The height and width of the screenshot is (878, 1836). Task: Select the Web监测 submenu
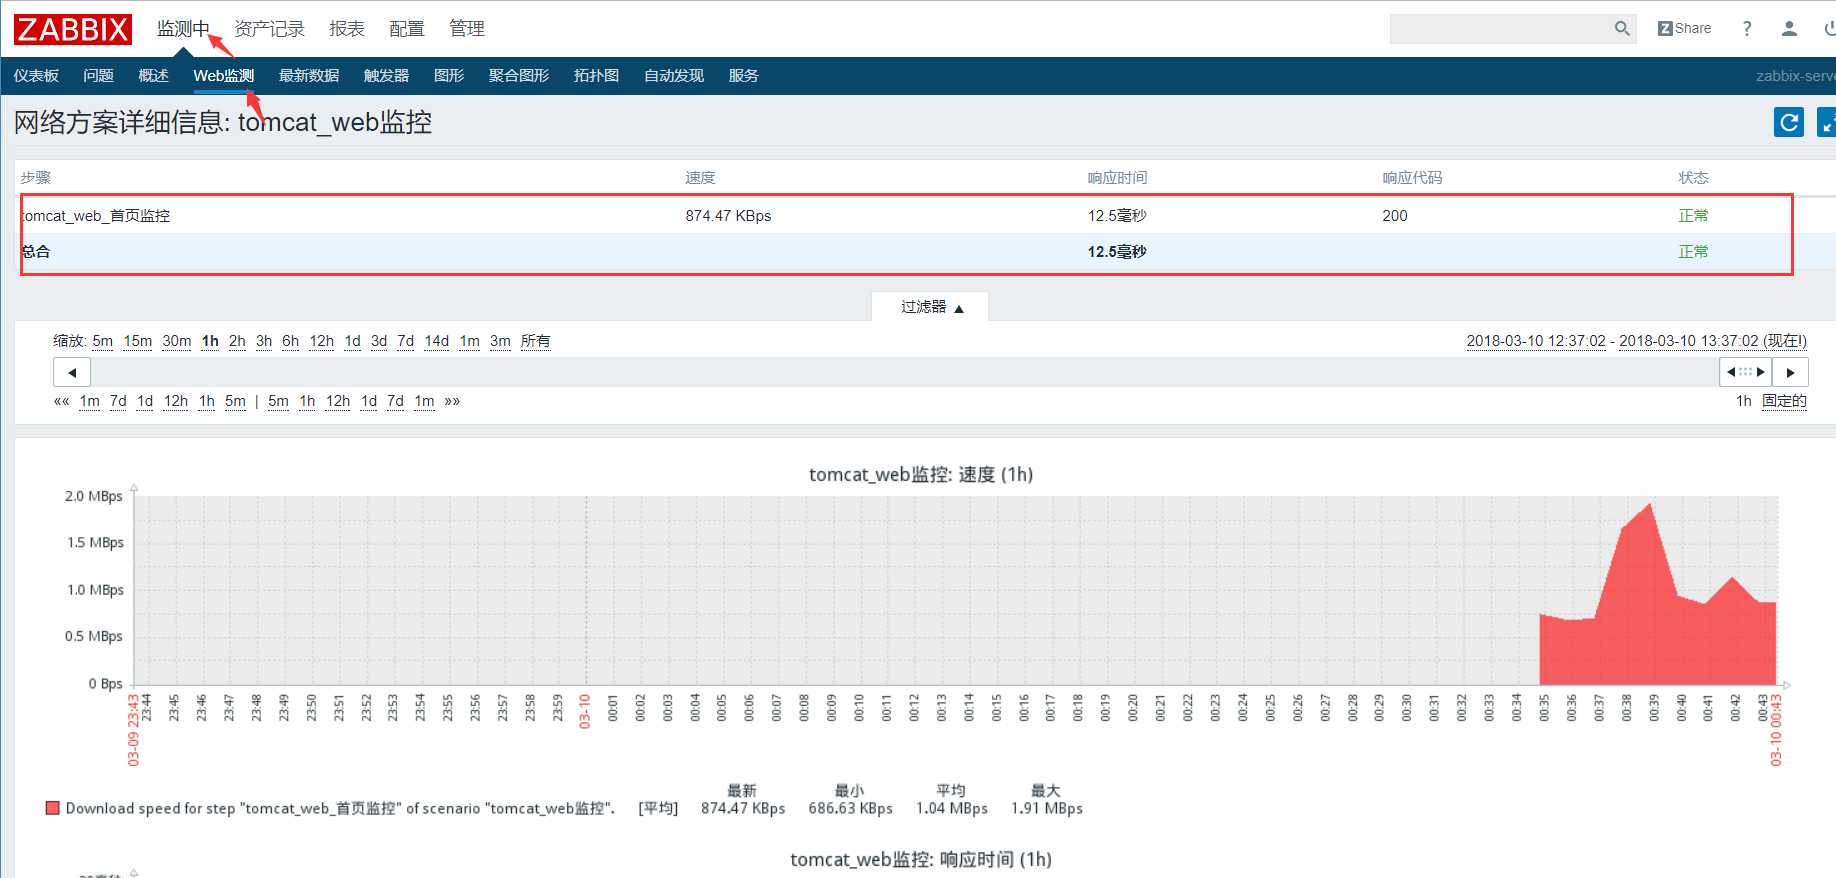[224, 76]
